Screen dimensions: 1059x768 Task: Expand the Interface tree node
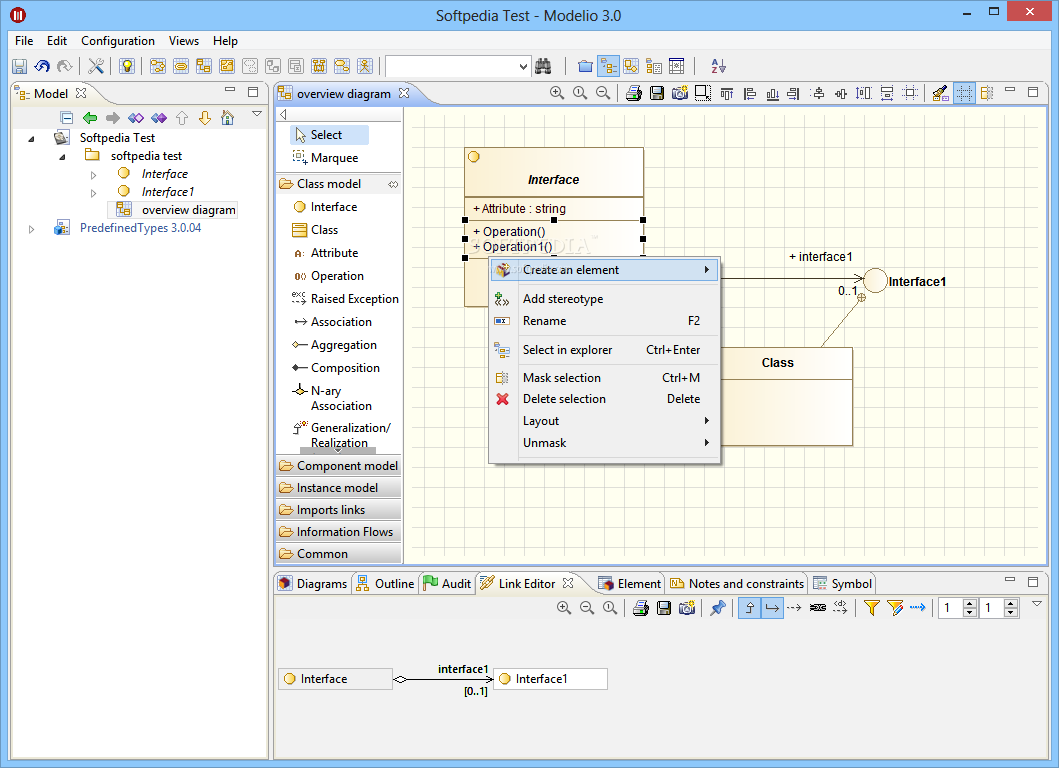click(x=93, y=175)
